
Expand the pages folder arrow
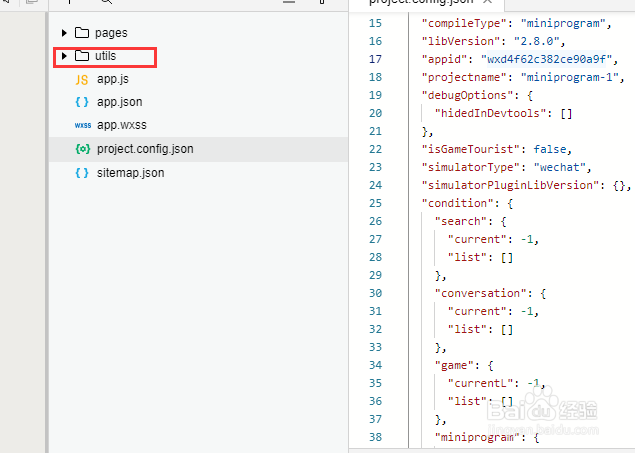pos(65,33)
